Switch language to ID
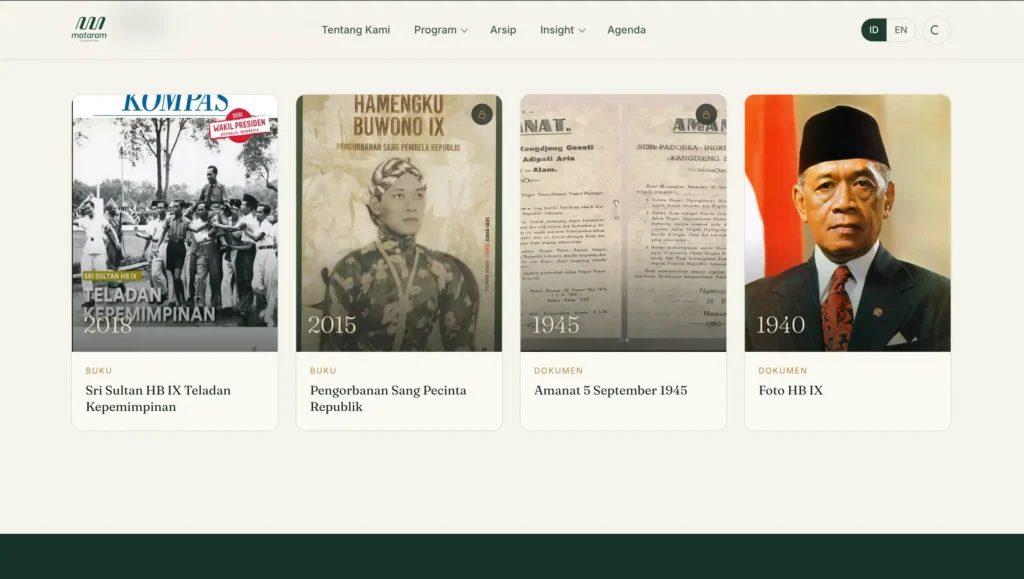 [x=874, y=30]
